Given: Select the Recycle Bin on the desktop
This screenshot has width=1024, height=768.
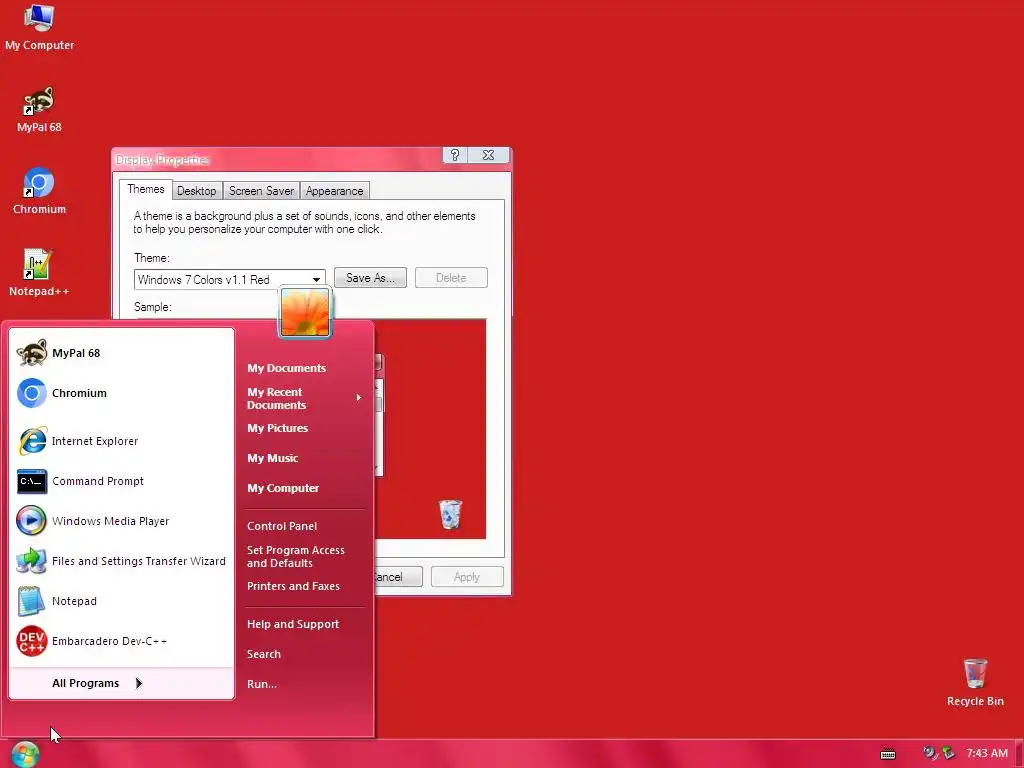Looking at the screenshot, I should click(x=975, y=682).
